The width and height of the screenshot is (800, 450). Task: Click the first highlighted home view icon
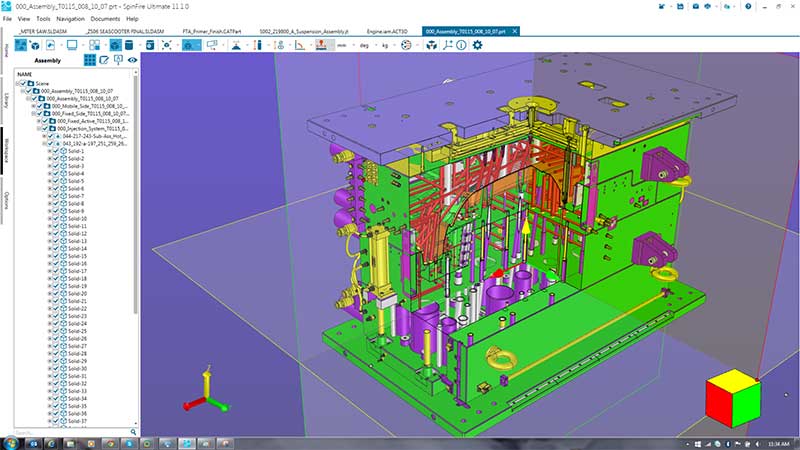click(x=20, y=45)
